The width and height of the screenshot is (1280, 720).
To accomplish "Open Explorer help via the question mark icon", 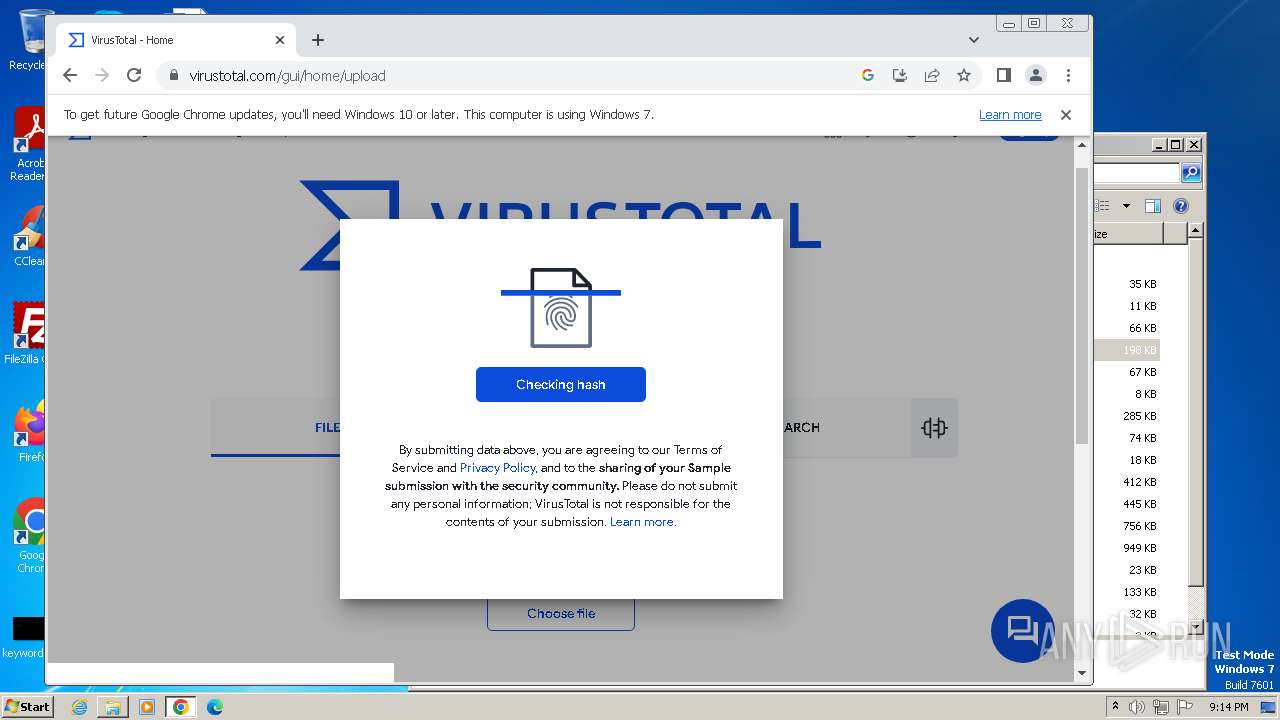I will pyautogui.click(x=1181, y=206).
